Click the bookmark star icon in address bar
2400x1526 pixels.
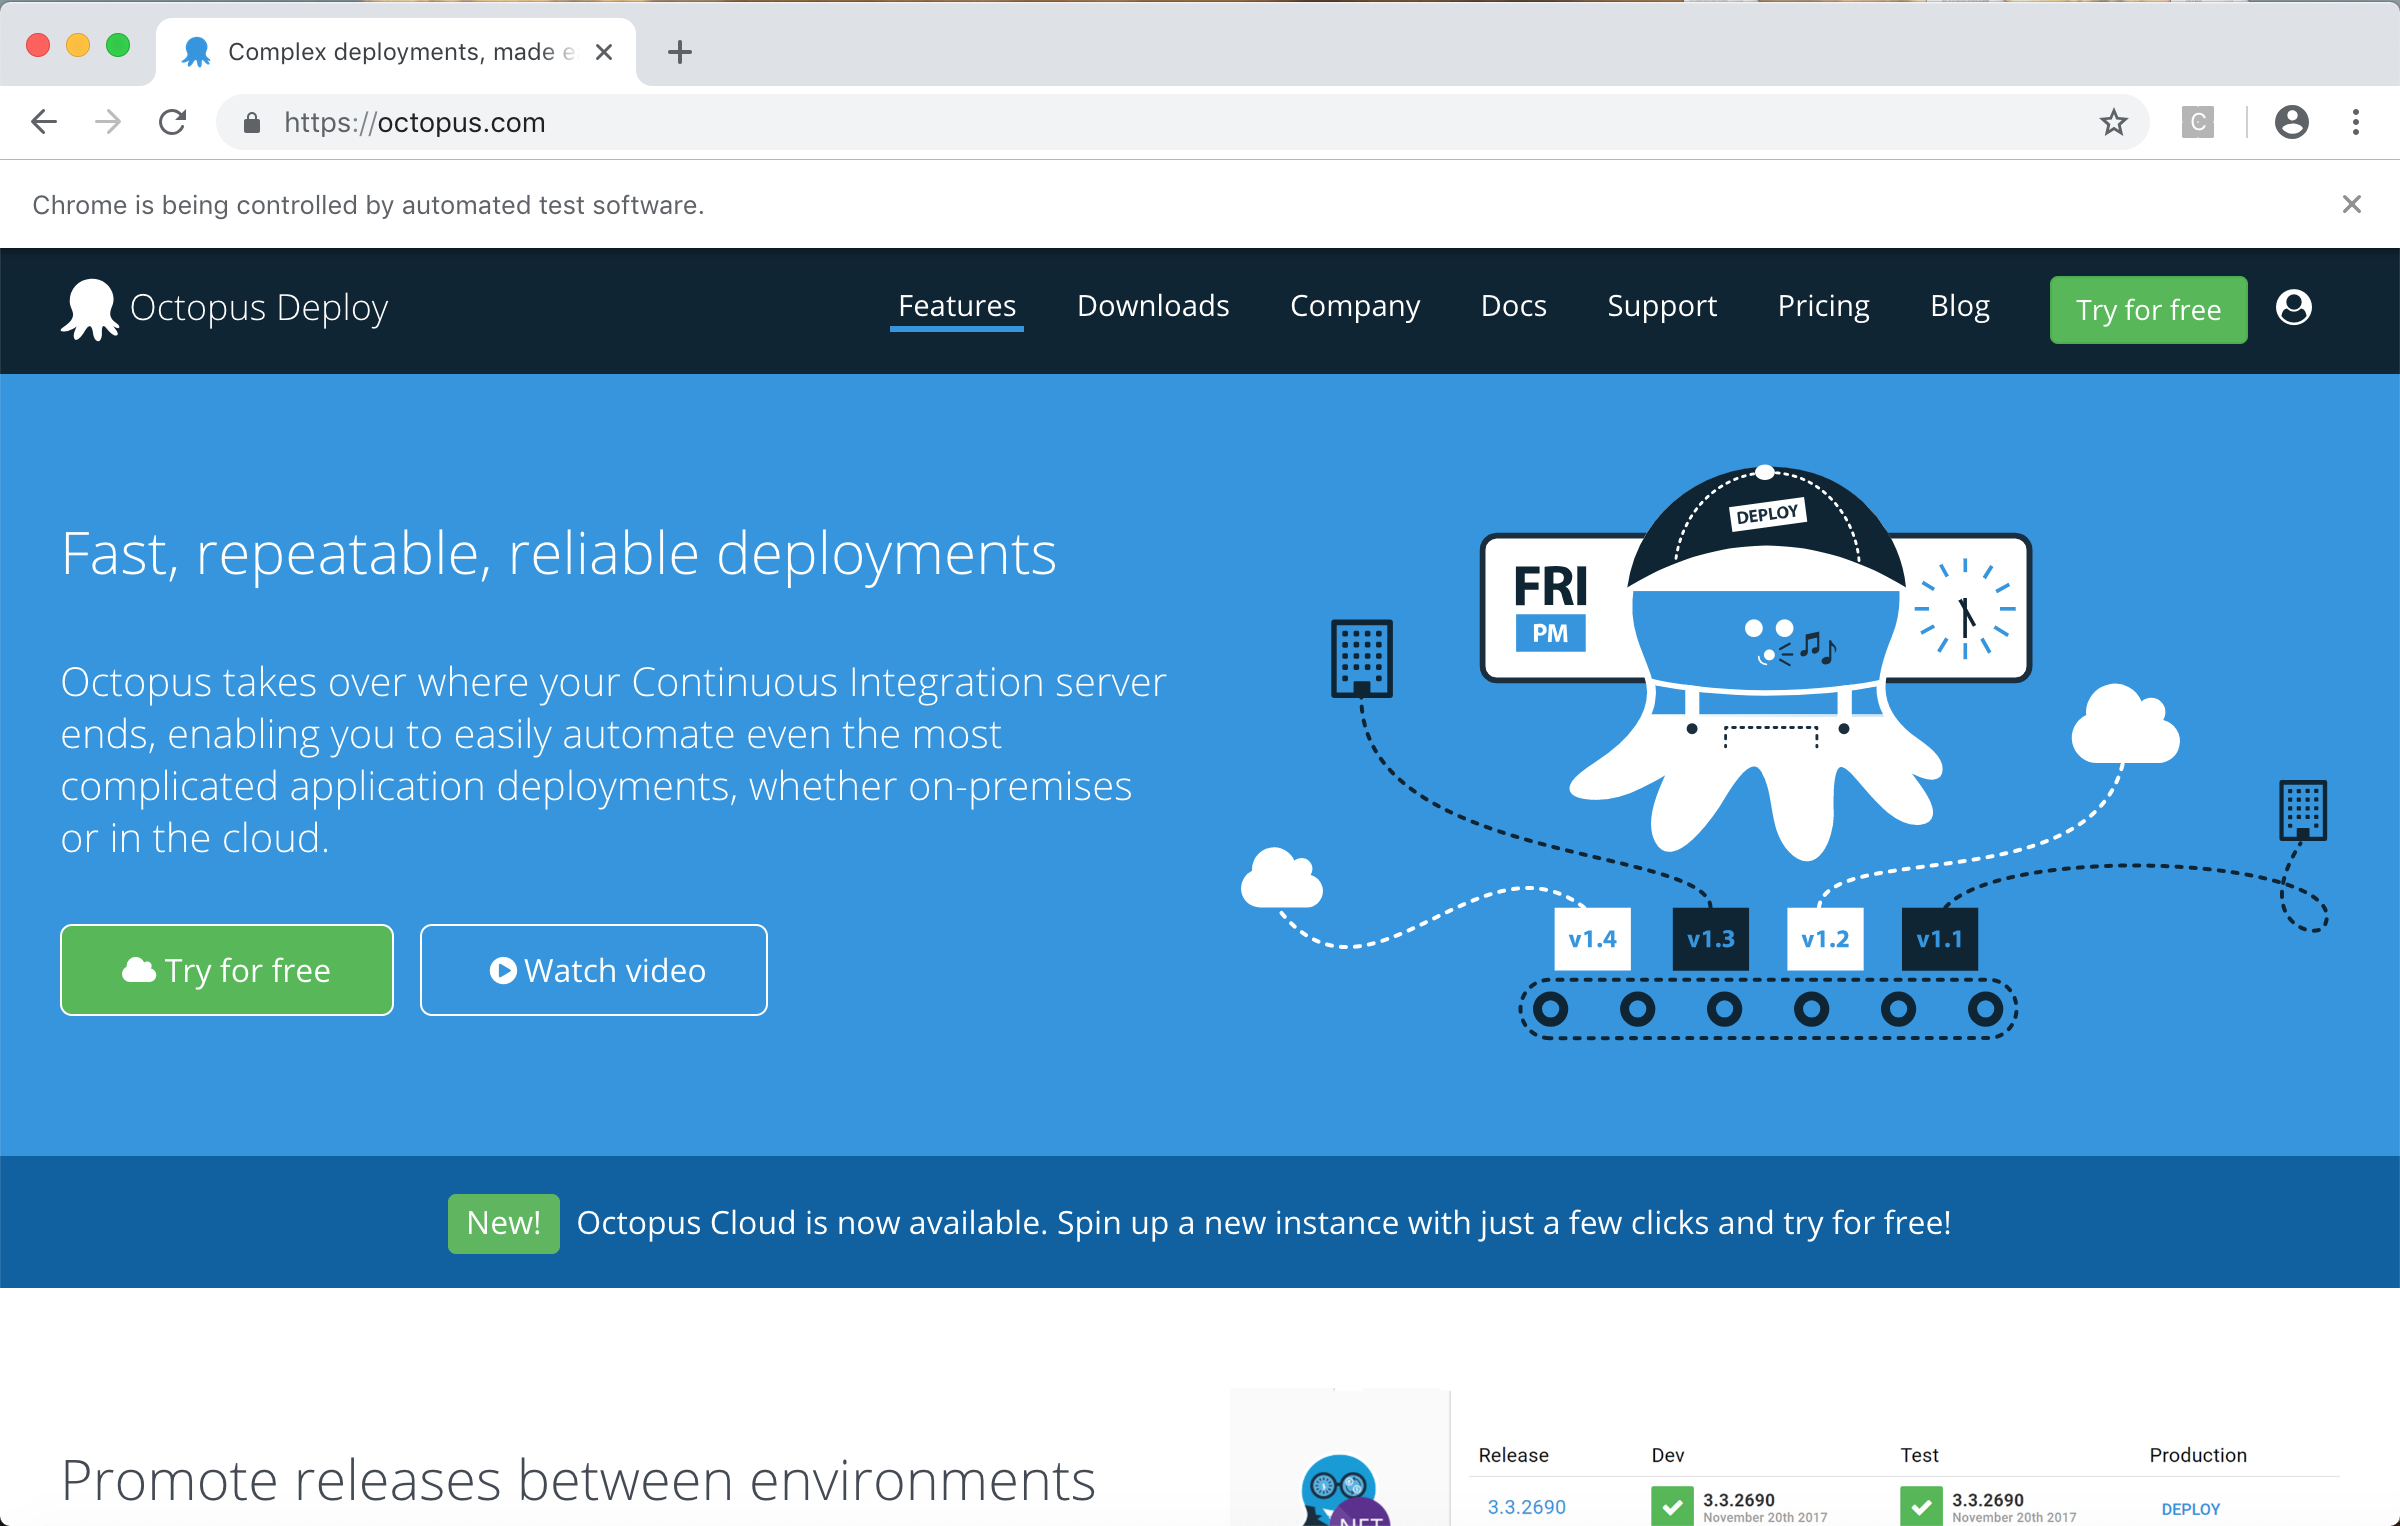click(x=2113, y=122)
